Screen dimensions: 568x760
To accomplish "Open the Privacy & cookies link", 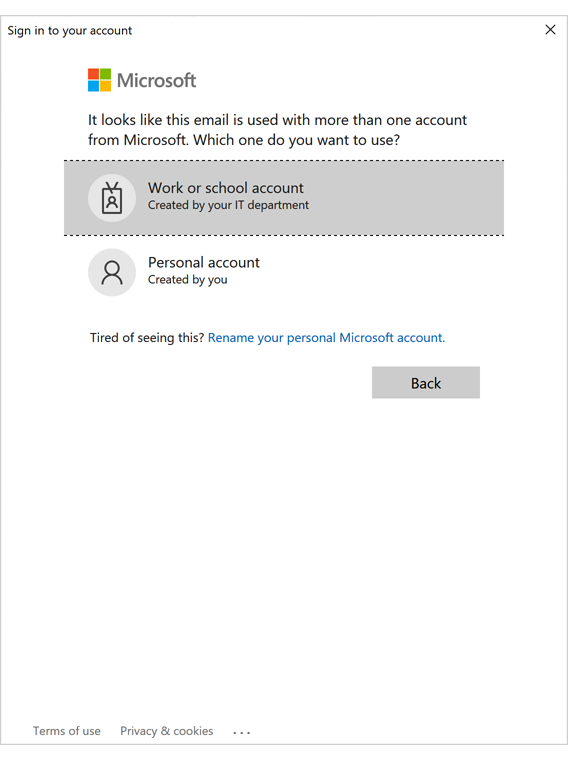I will point(167,731).
